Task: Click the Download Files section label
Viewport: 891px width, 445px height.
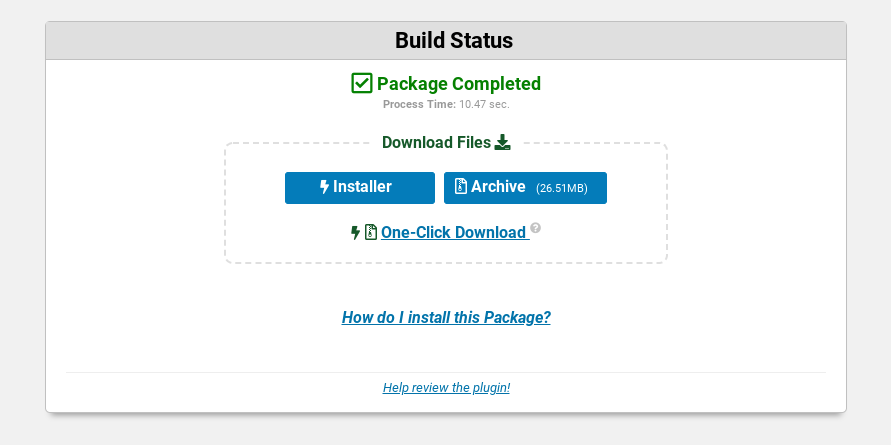Action: [436, 142]
